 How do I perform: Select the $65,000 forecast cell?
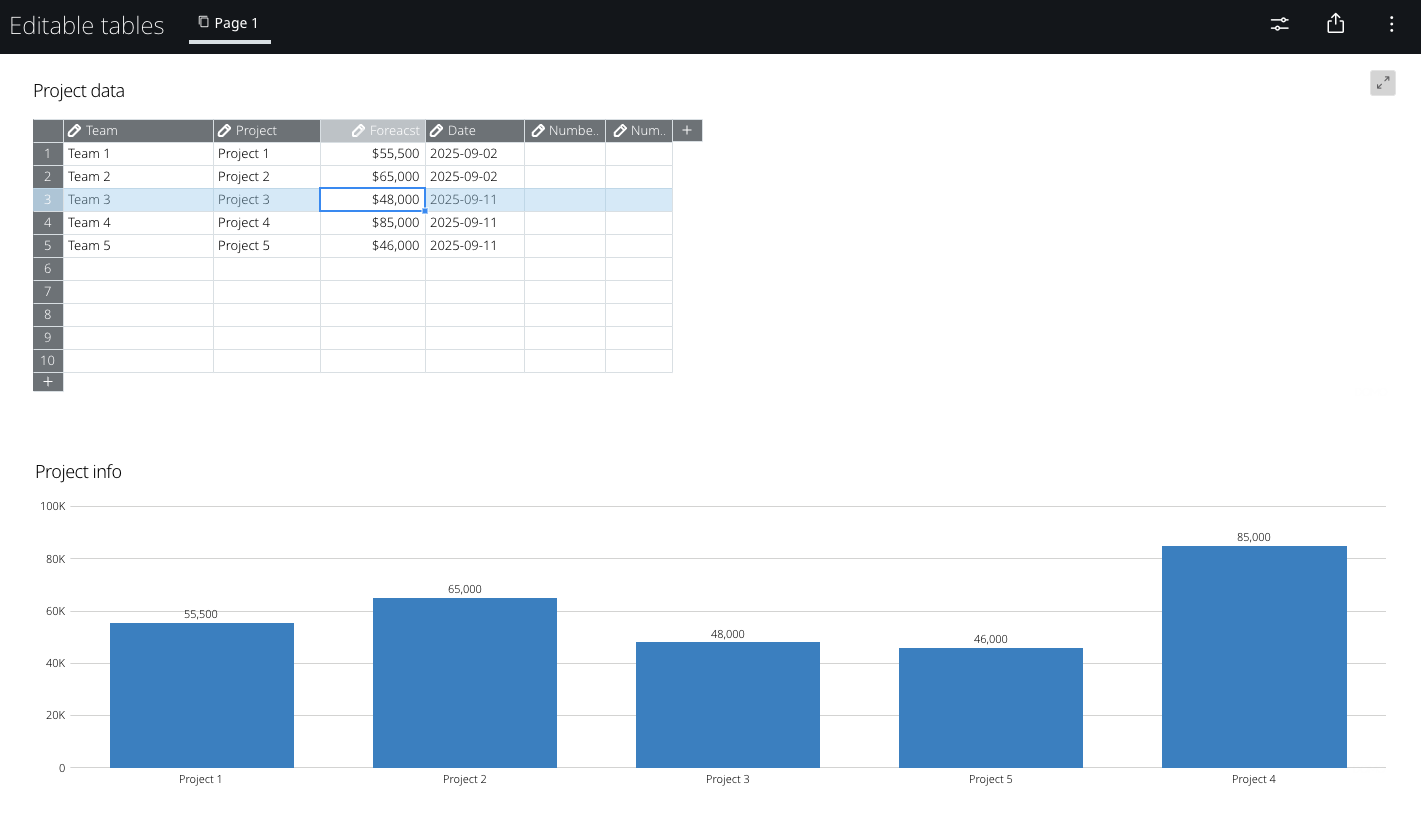pyautogui.click(x=373, y=177)
